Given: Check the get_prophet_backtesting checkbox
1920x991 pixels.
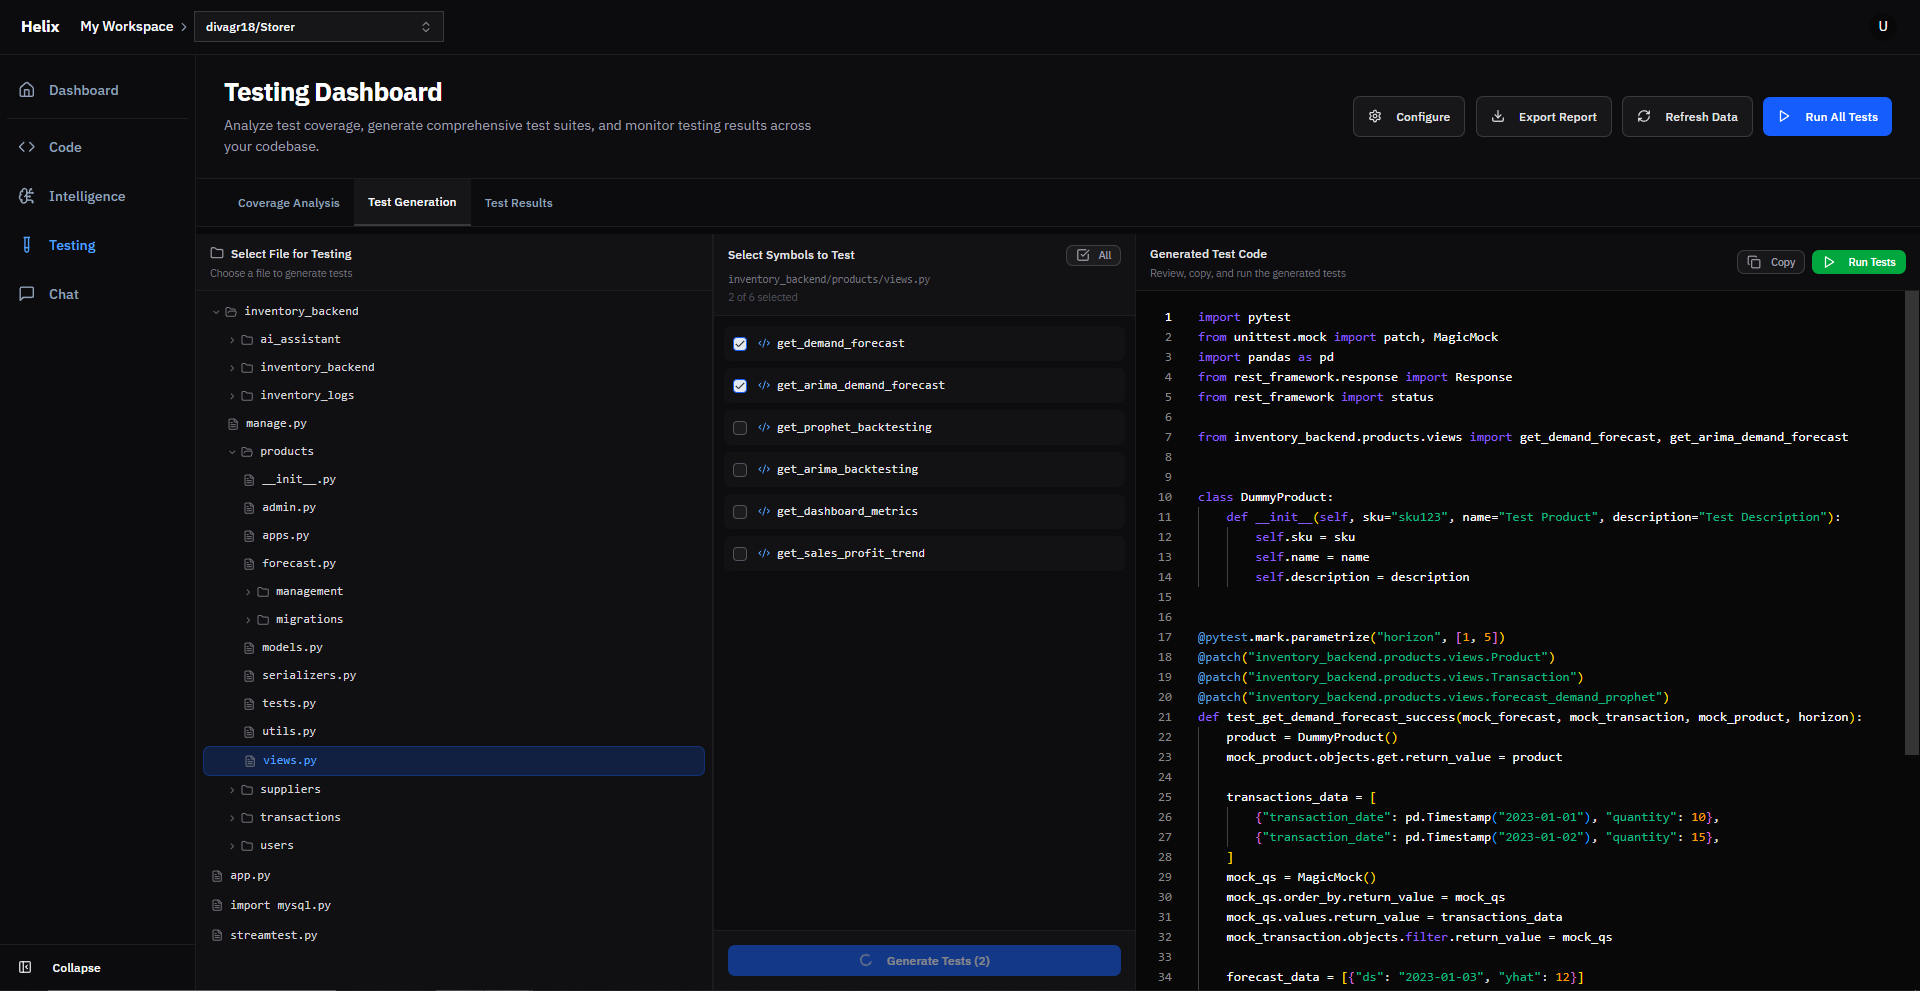Looking at the screenshot, I should click(740, 428).
